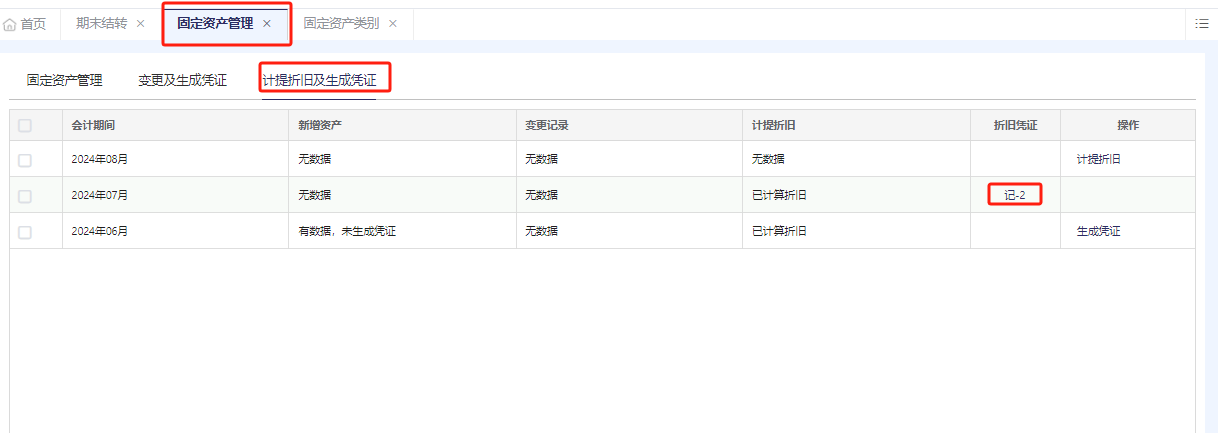1218x433 pixels.
Task: Check the 2024年08月 row checkbox
Action: click(x=25, y=160)
